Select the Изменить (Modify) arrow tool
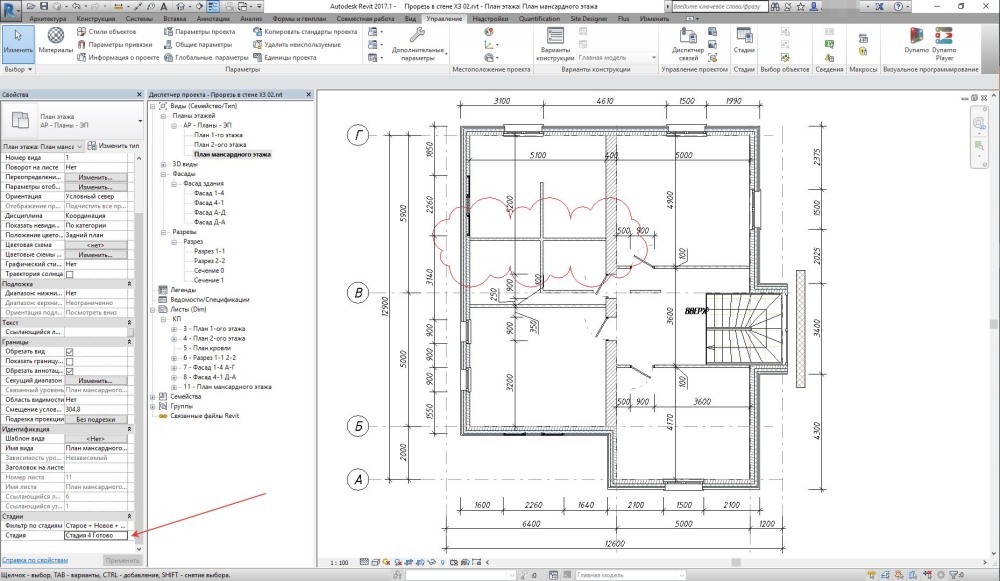The image size is (1000, 581). [18, 40]
